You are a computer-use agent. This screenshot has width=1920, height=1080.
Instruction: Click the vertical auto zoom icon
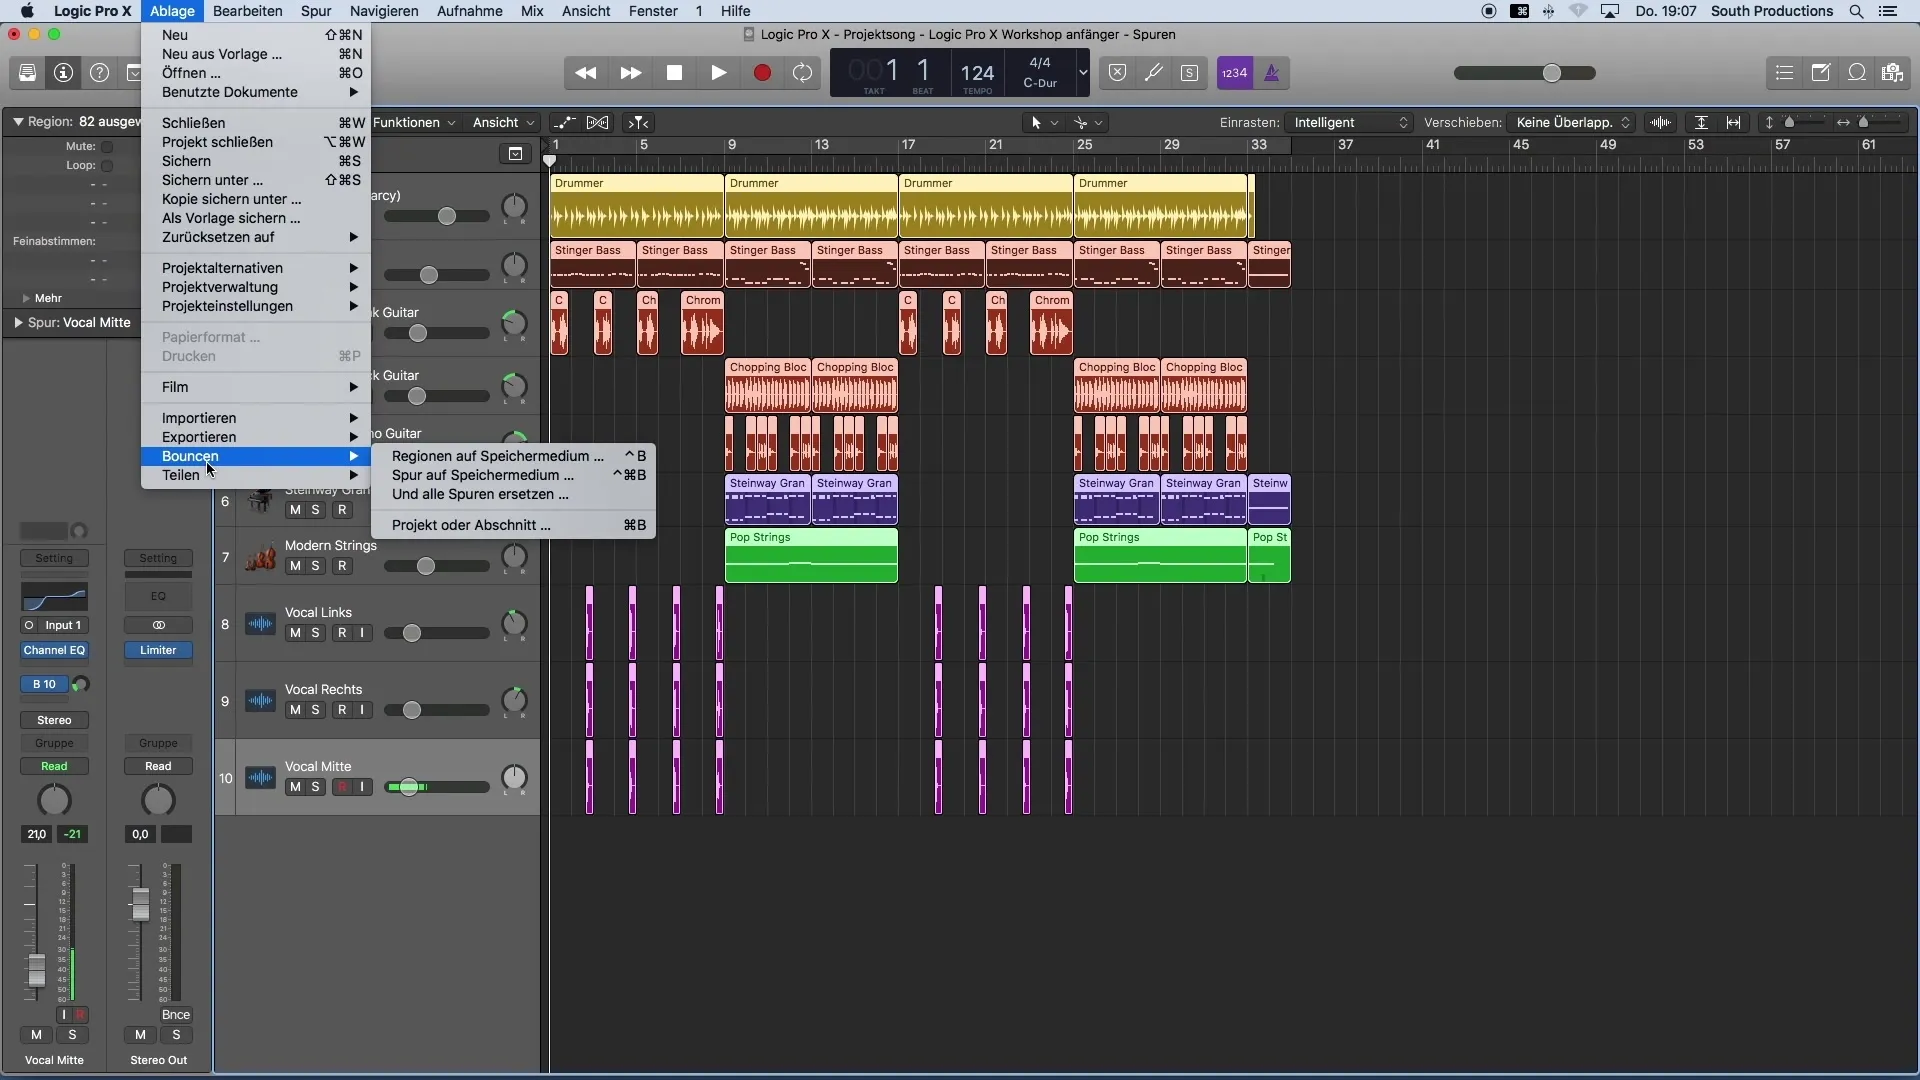point(1701,123)
